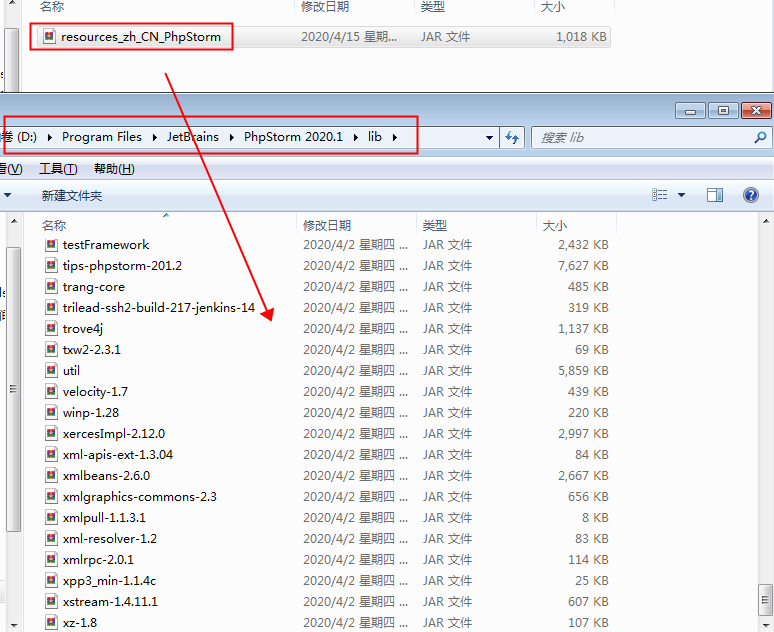This screenshot has width=774, height=632.
Task: Click the refresh button beside address bar
Action: 513,137
